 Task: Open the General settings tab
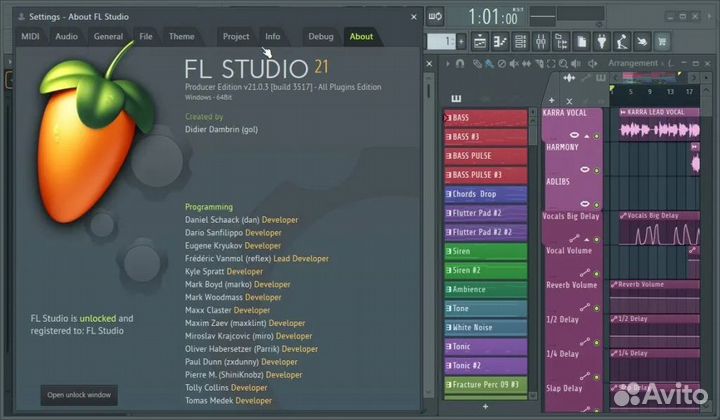[x=108, y=36]
